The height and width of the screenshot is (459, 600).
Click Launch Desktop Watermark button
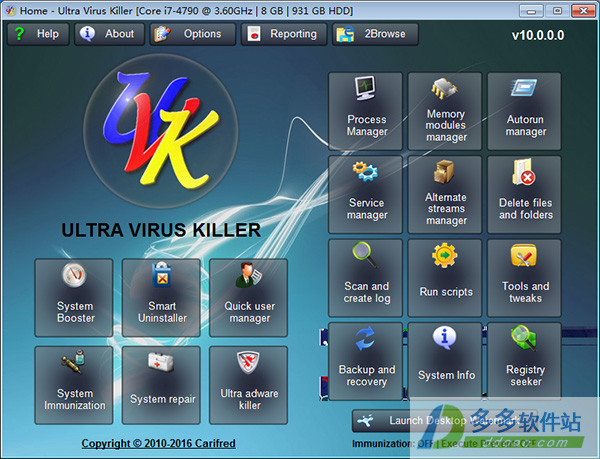click(x=445, y=421)
